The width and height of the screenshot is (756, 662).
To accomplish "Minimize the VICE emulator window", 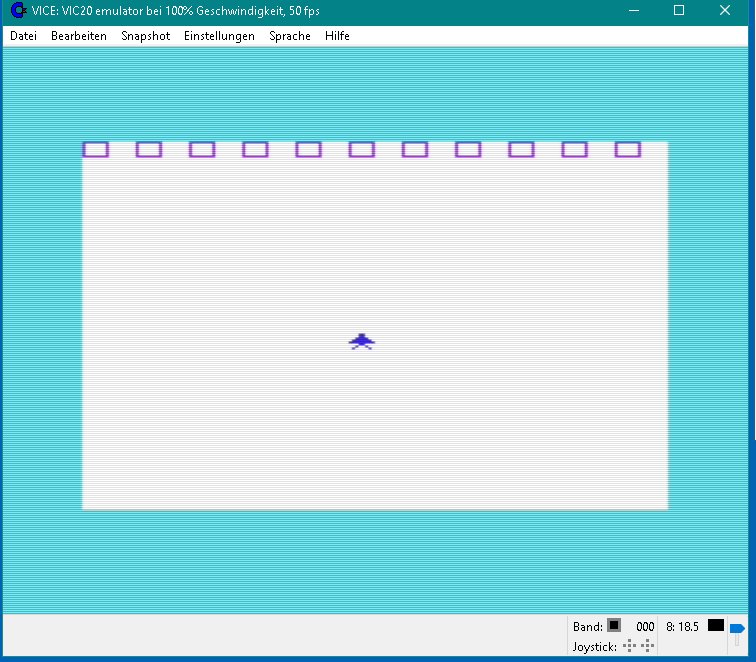I will [634, 10].
